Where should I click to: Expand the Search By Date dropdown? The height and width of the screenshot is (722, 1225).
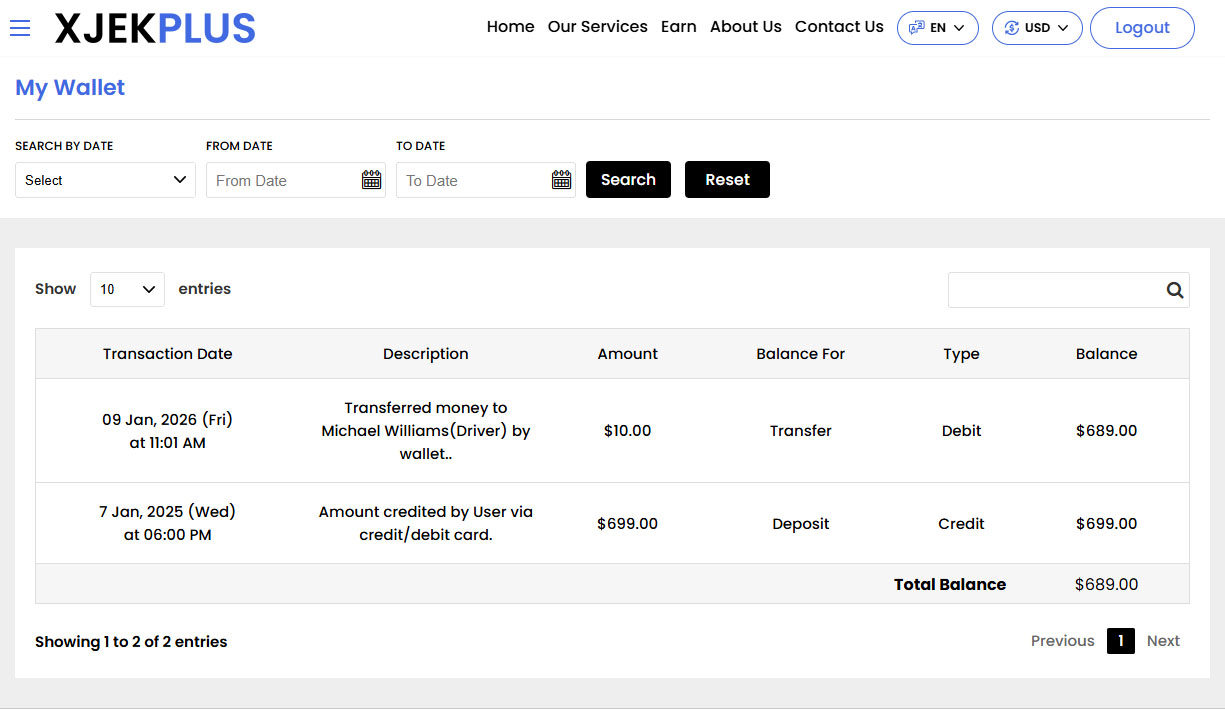(105, 180)
